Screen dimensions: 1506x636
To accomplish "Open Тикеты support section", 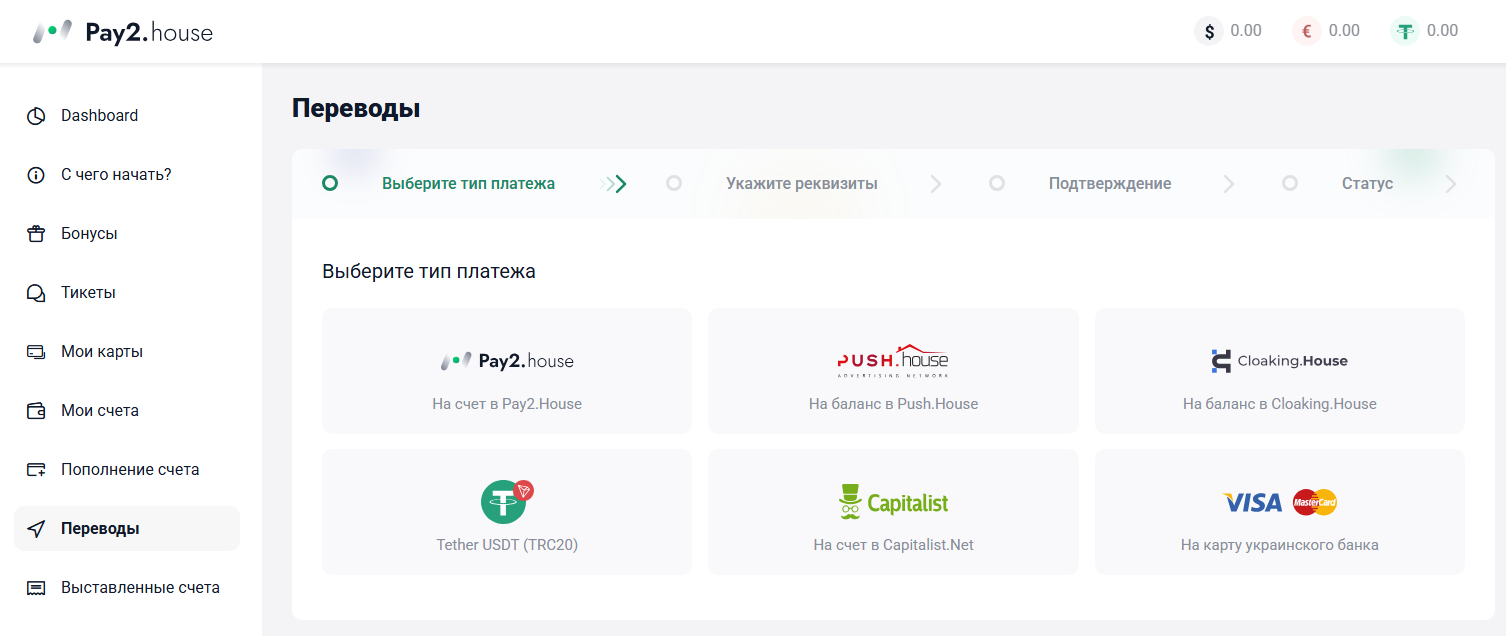I will click(x=127, y=293).
